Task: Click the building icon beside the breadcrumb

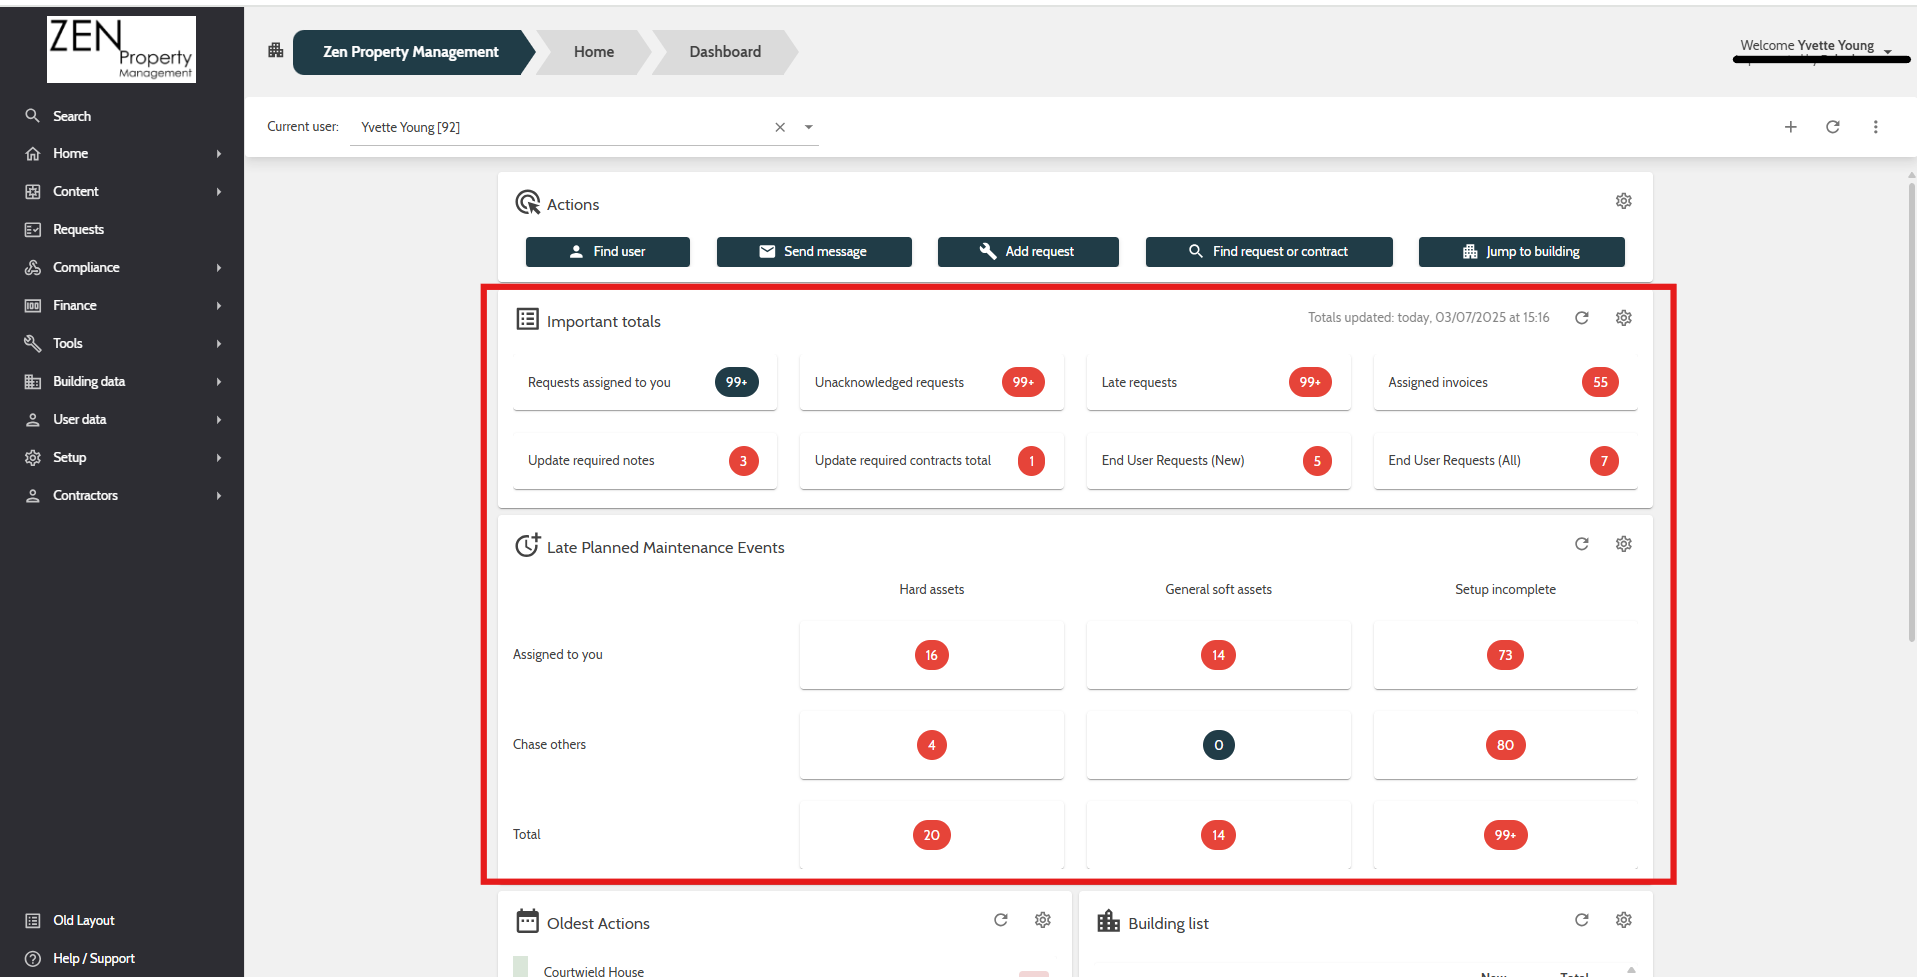Action: coord(276,50)
